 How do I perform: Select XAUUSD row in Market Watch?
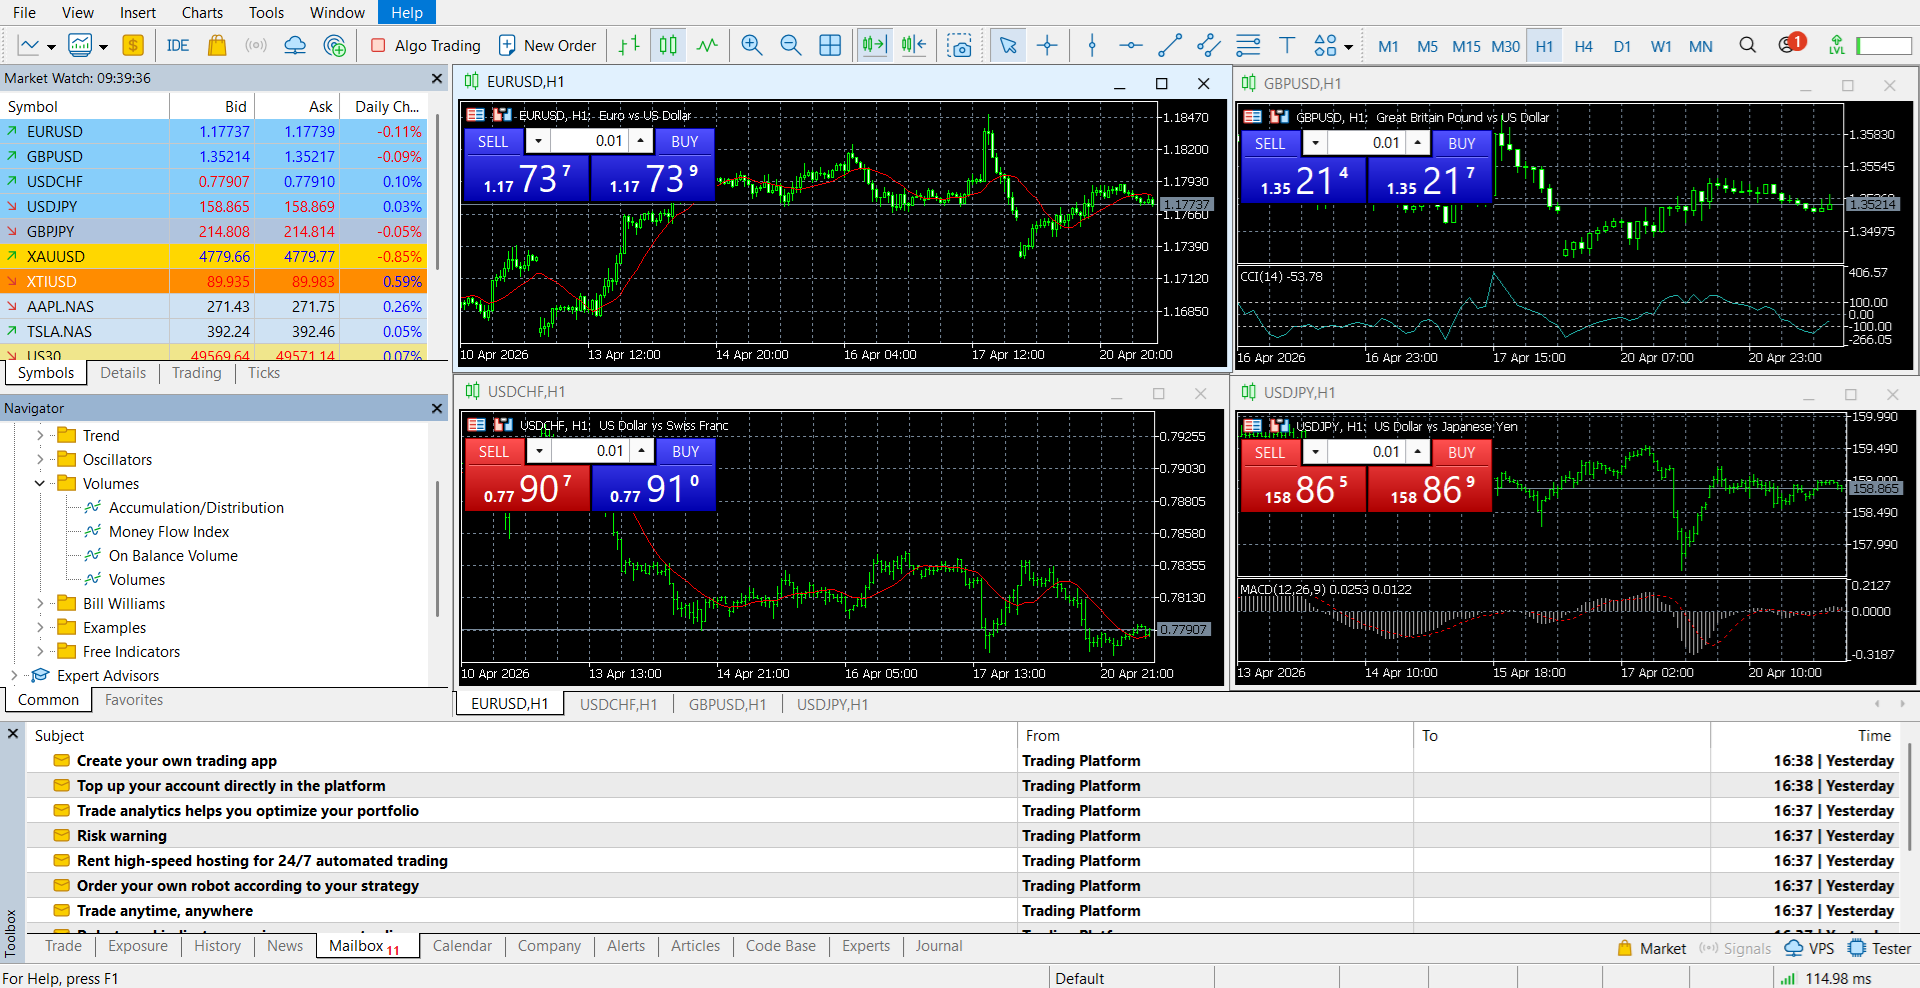click(214, 257)
